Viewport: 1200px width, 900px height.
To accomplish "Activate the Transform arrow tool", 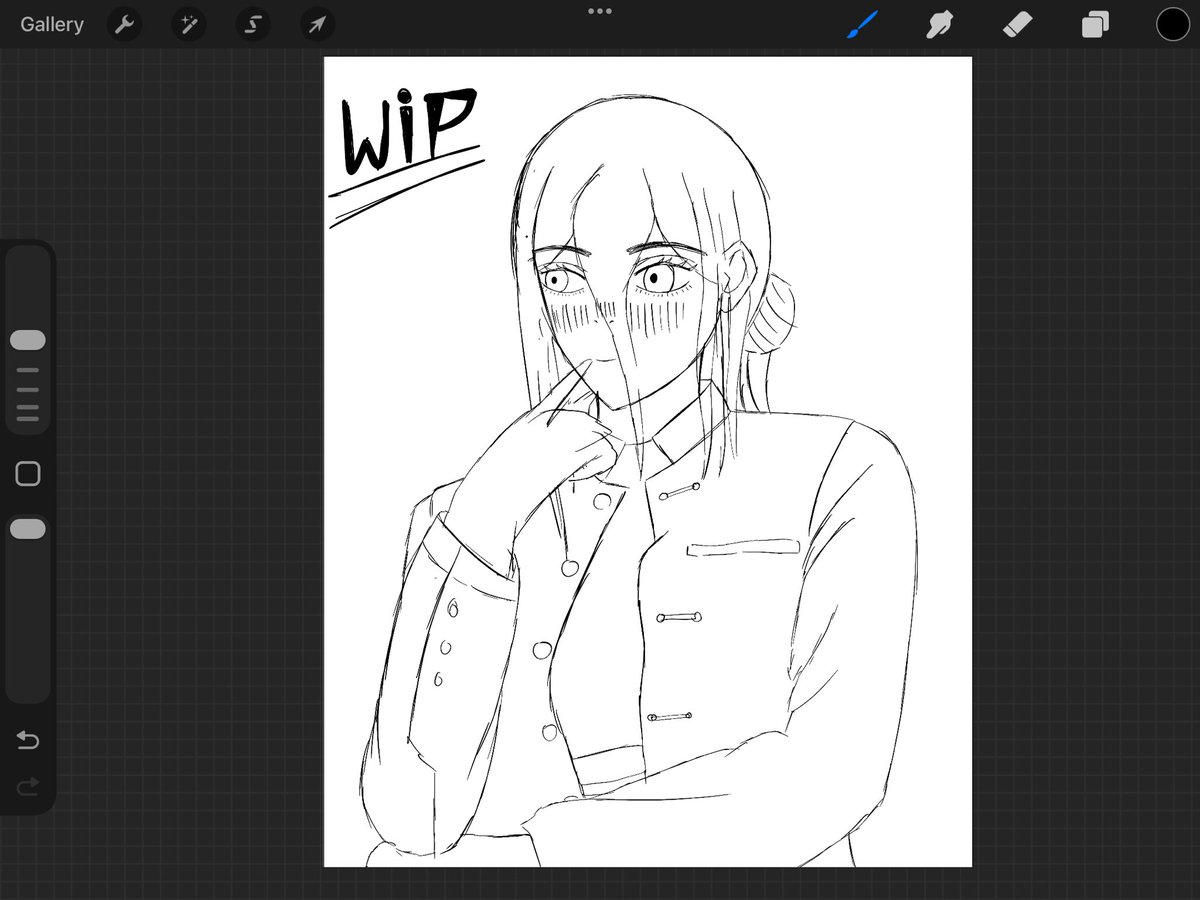I will [316, 25].
